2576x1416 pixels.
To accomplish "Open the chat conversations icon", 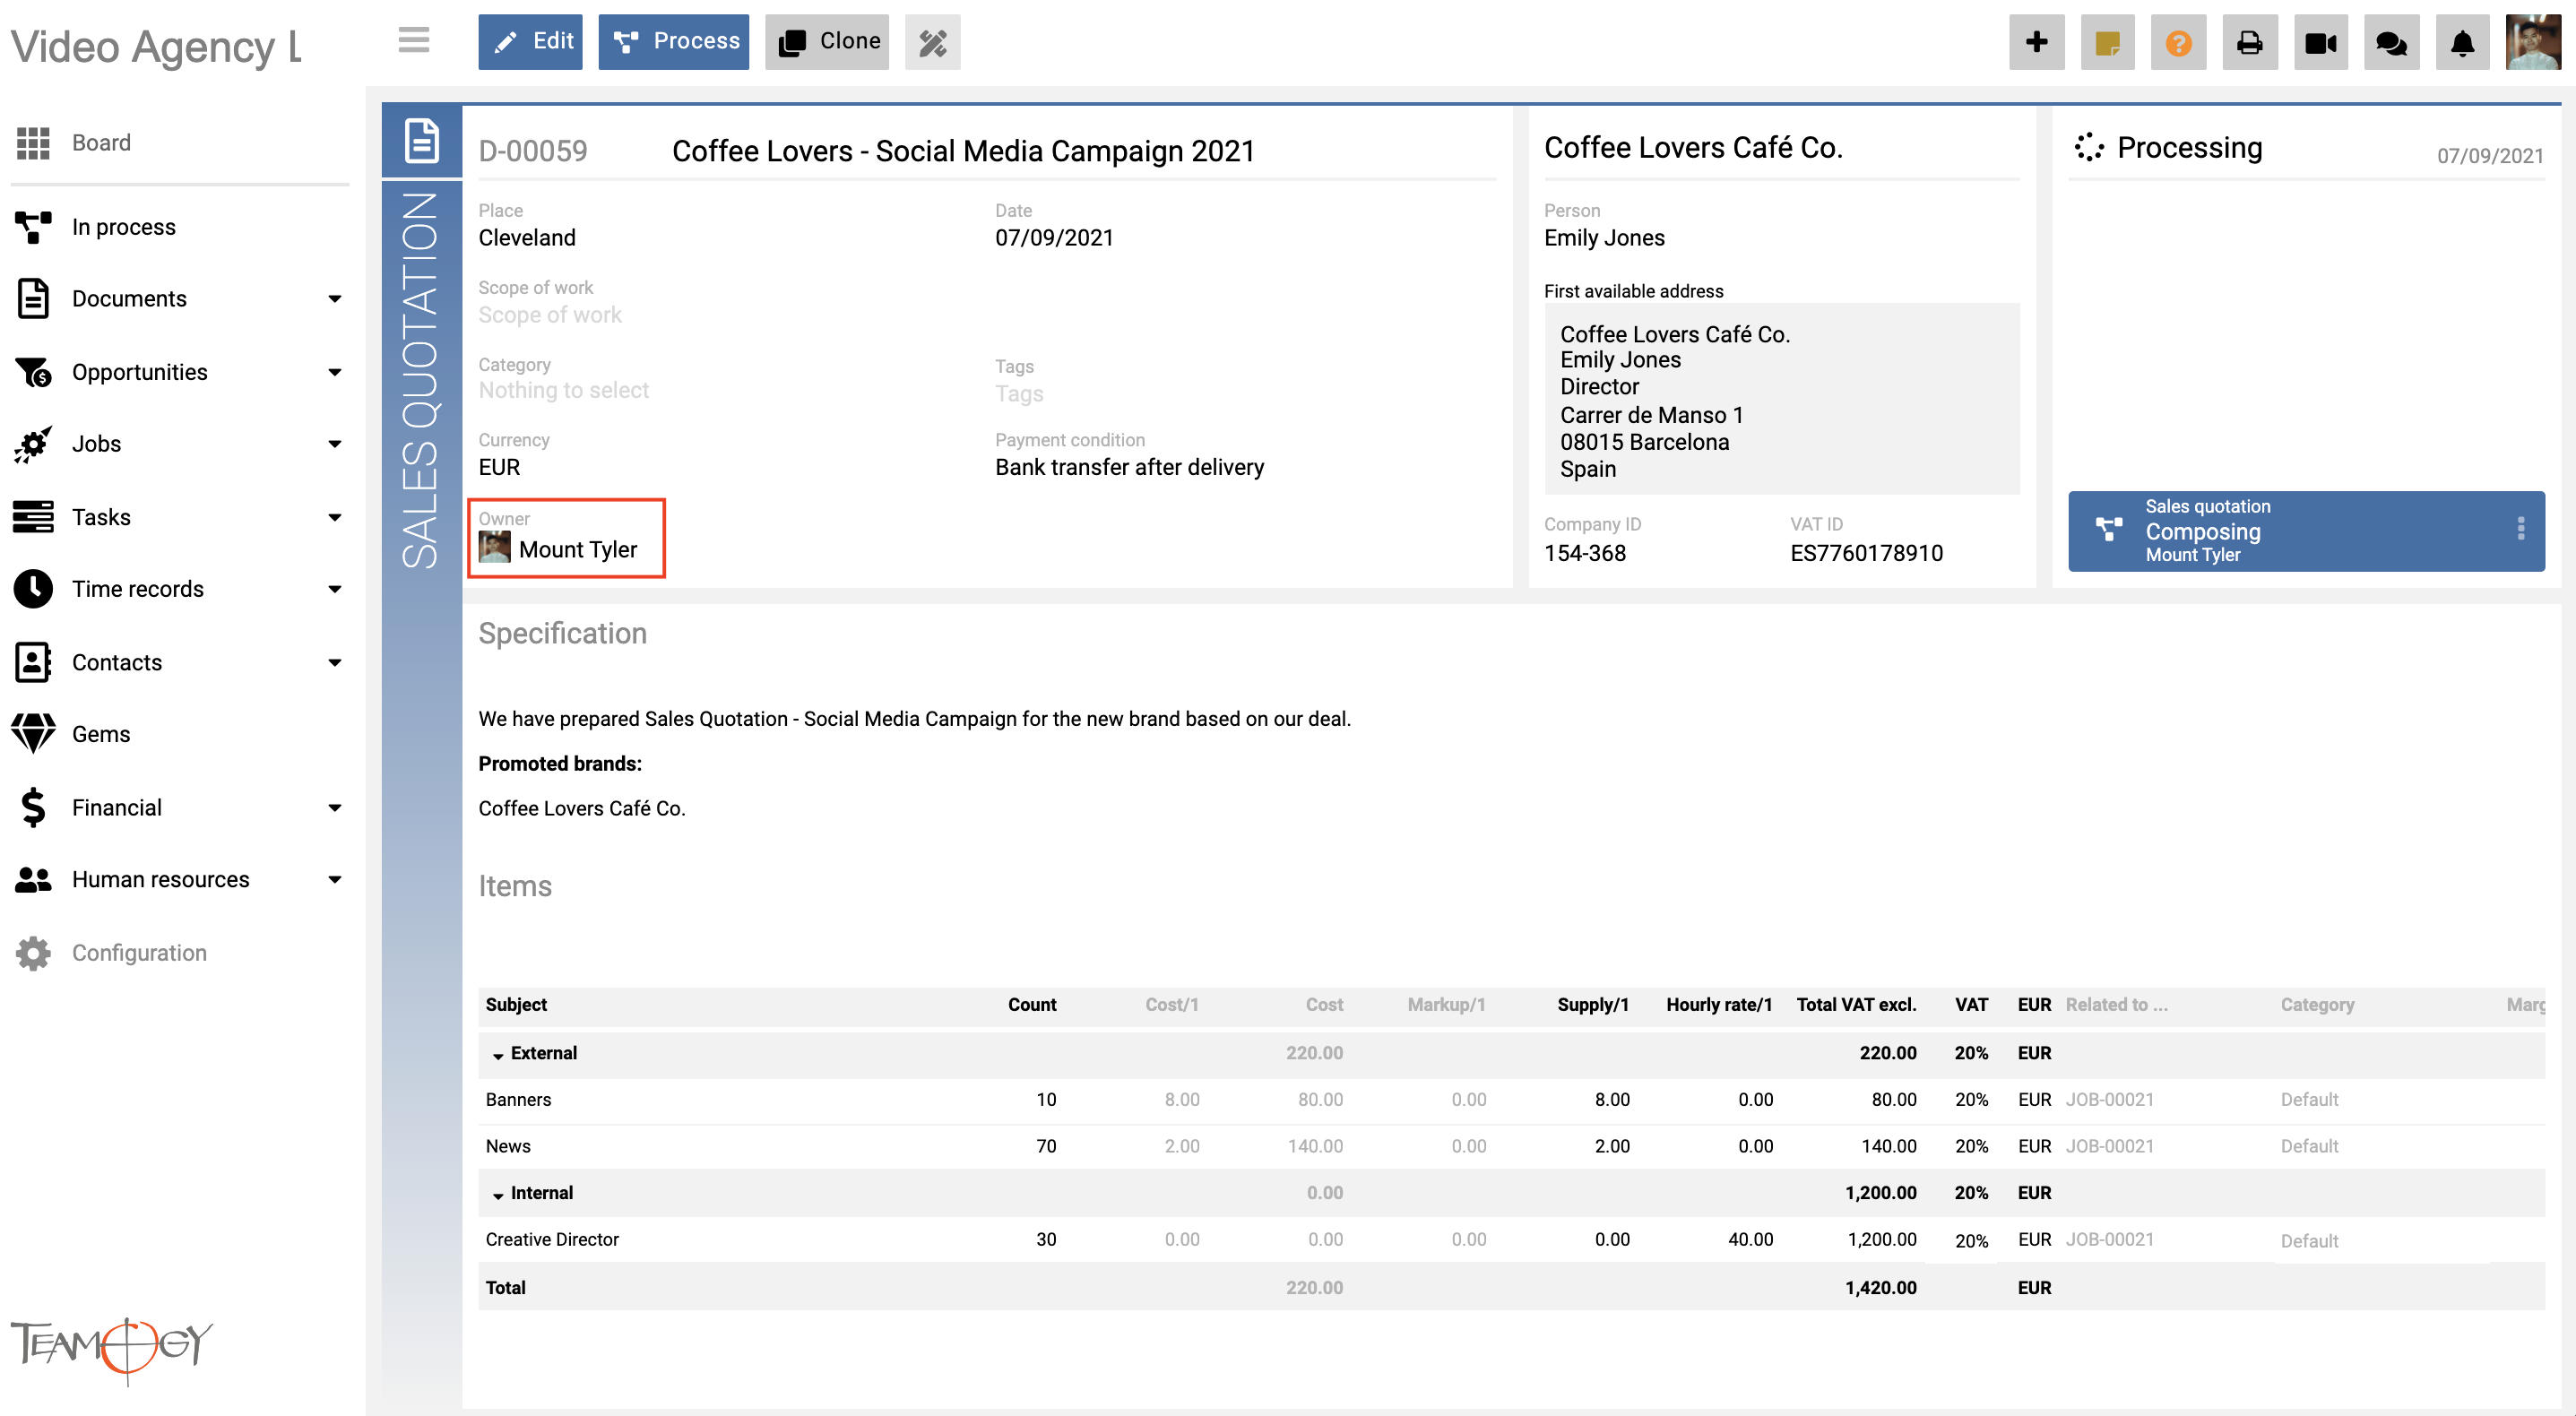I will click(2391, 42).
